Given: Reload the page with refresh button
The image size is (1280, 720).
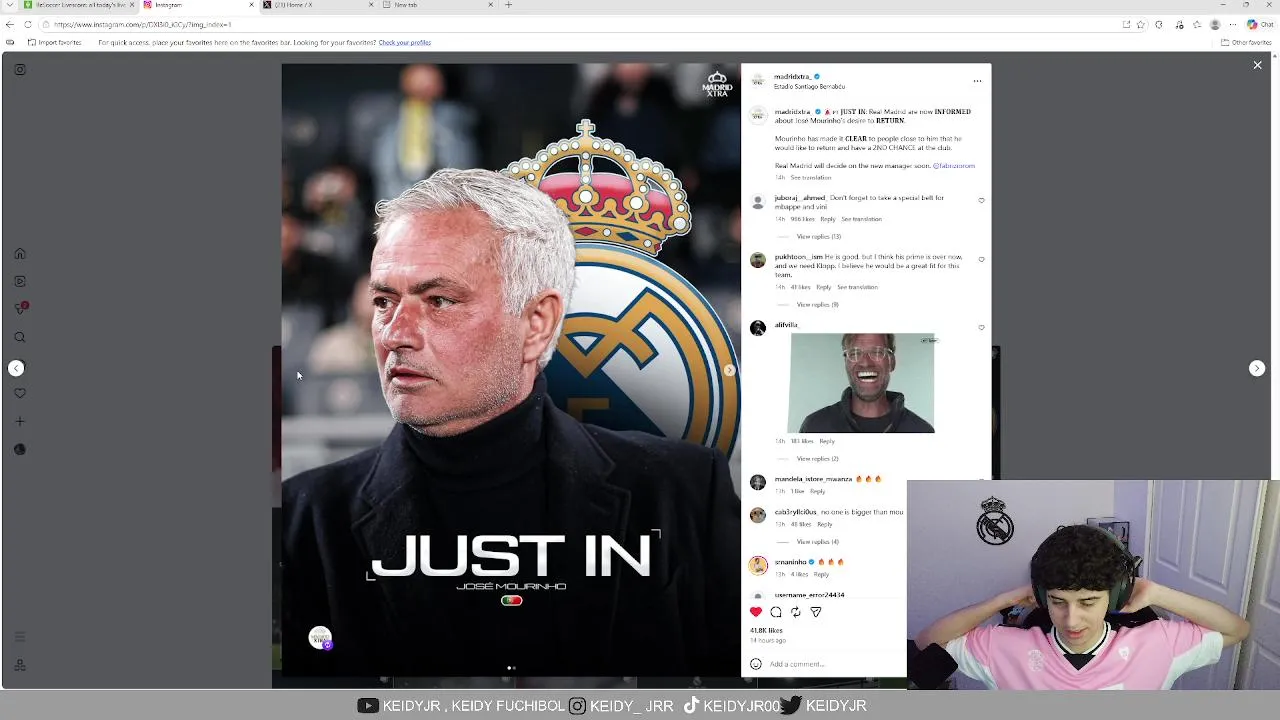Looking at the screenshot, I should click(x=28, y=25).
